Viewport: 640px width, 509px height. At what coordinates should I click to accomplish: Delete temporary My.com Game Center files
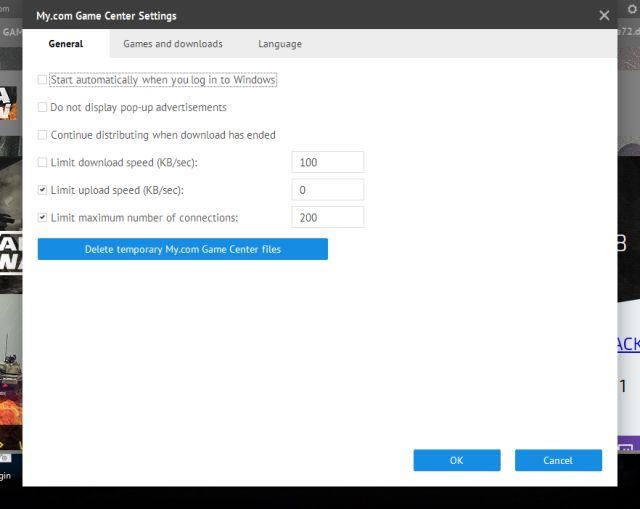(183, 249)
